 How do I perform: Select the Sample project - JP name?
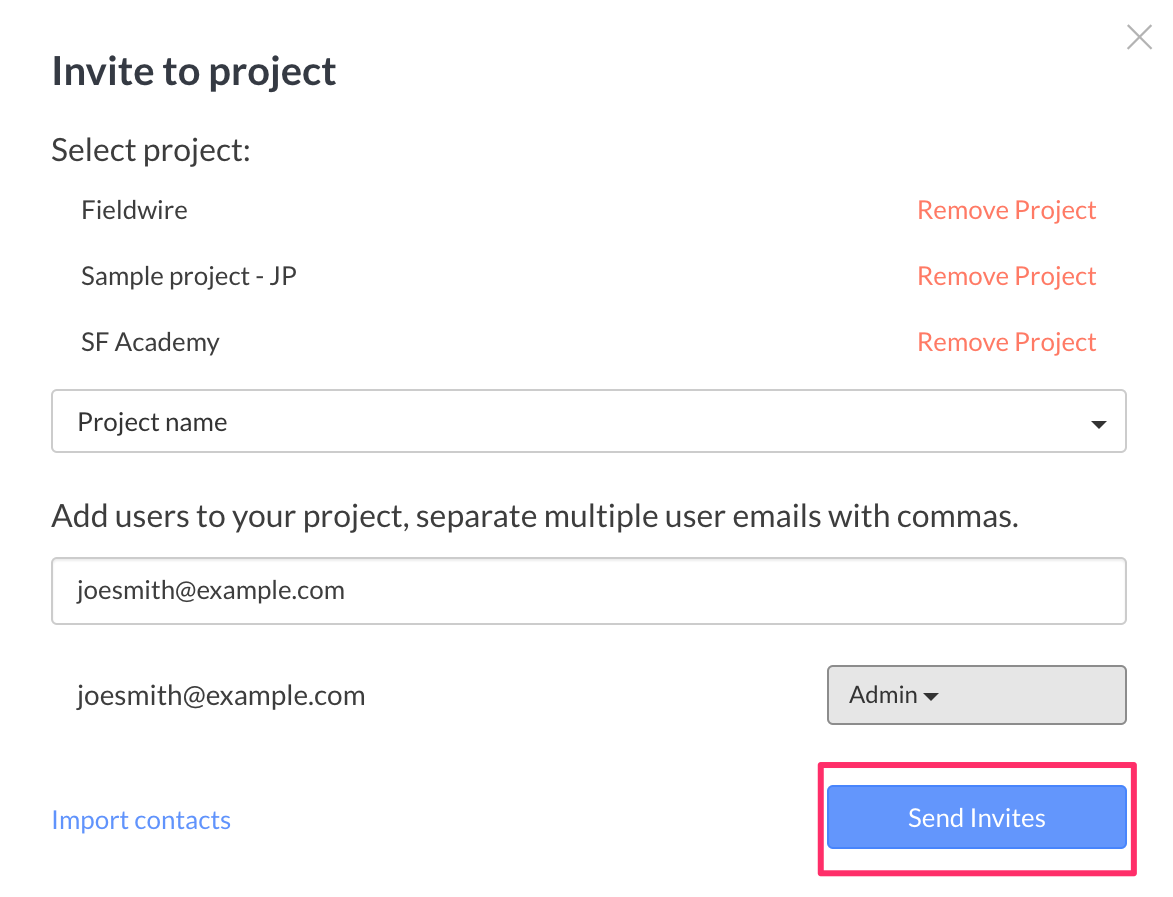tap(189, 276)
